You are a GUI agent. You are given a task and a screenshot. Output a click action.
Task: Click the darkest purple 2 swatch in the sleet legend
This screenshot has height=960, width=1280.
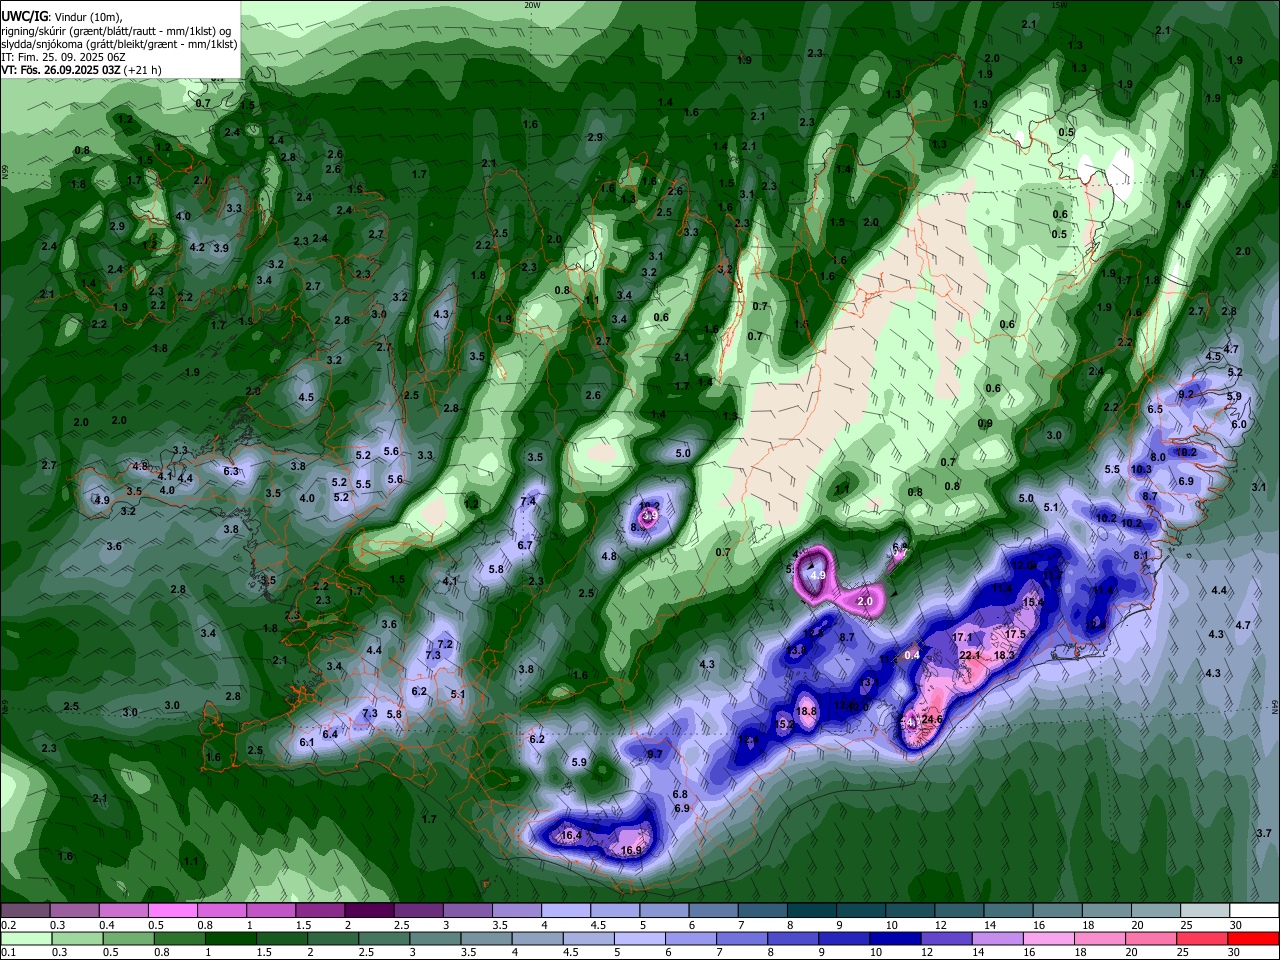click(369, 911)
